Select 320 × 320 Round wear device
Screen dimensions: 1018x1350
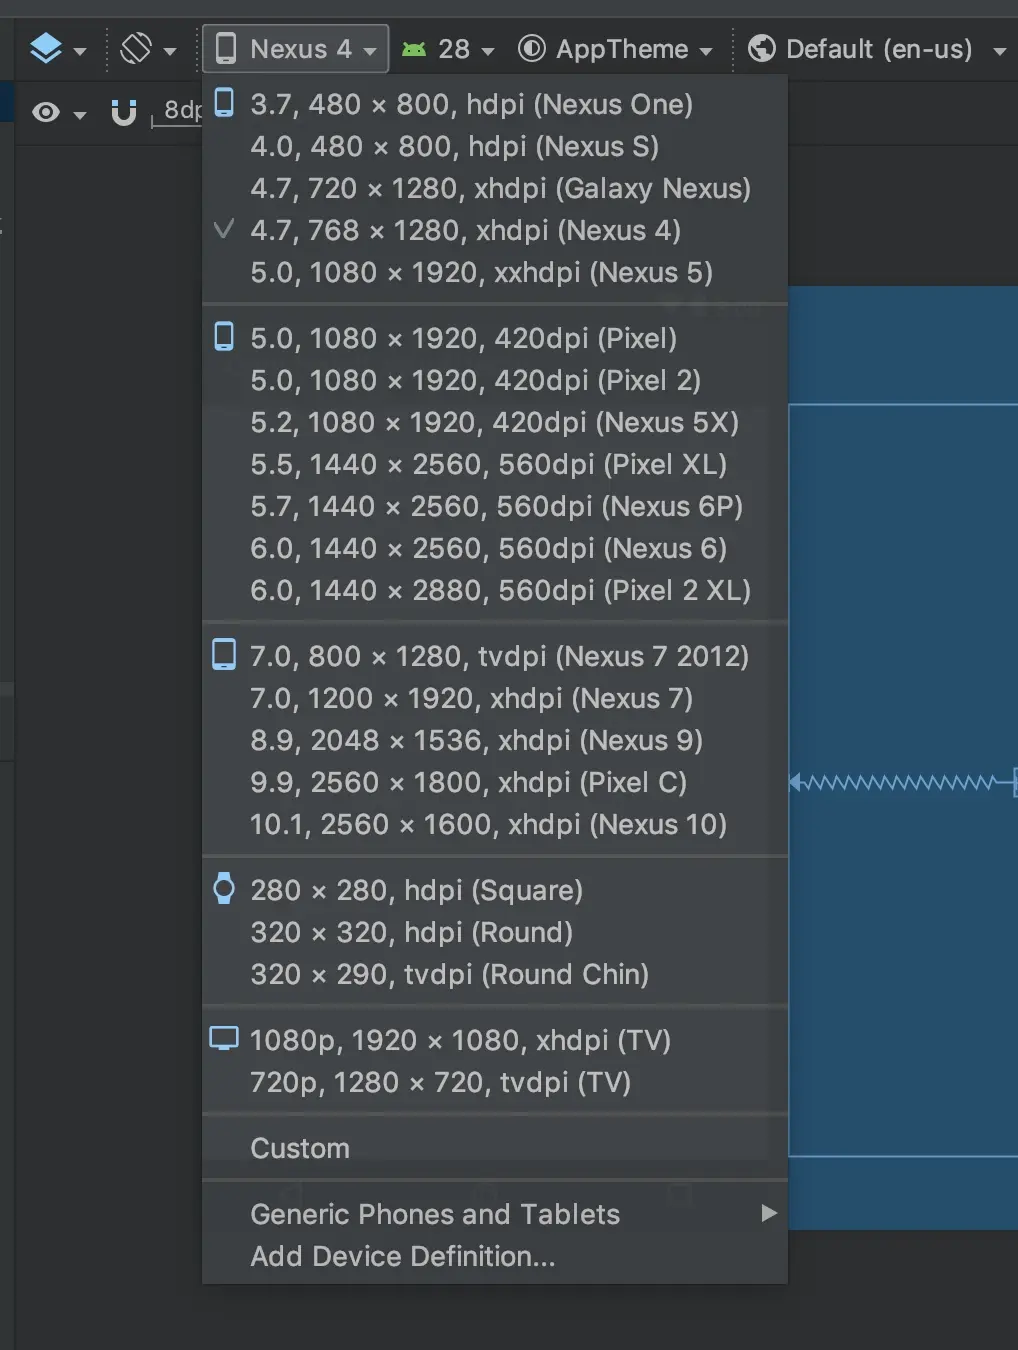pos(495,932)
